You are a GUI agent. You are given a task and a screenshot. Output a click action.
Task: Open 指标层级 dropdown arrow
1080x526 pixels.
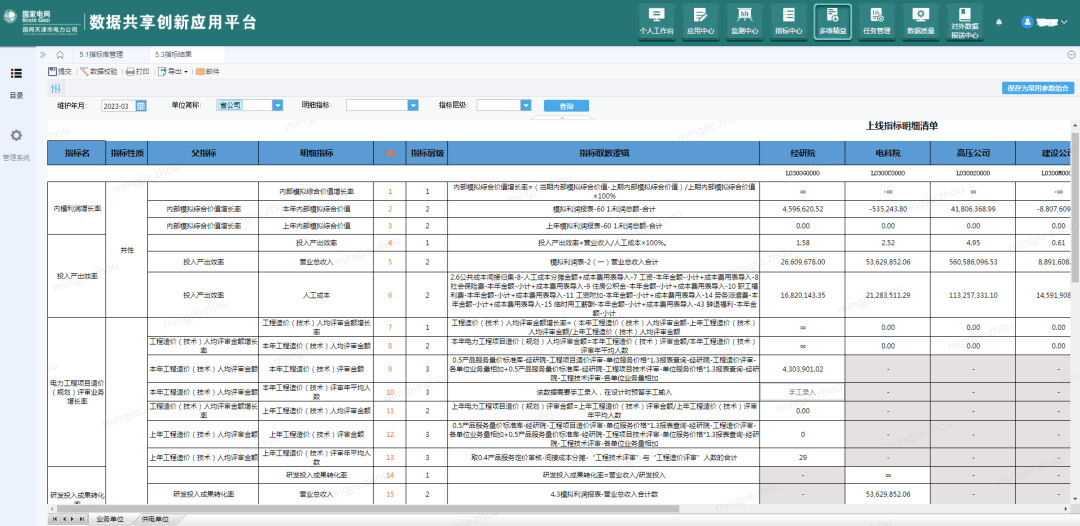pos(526,105)
